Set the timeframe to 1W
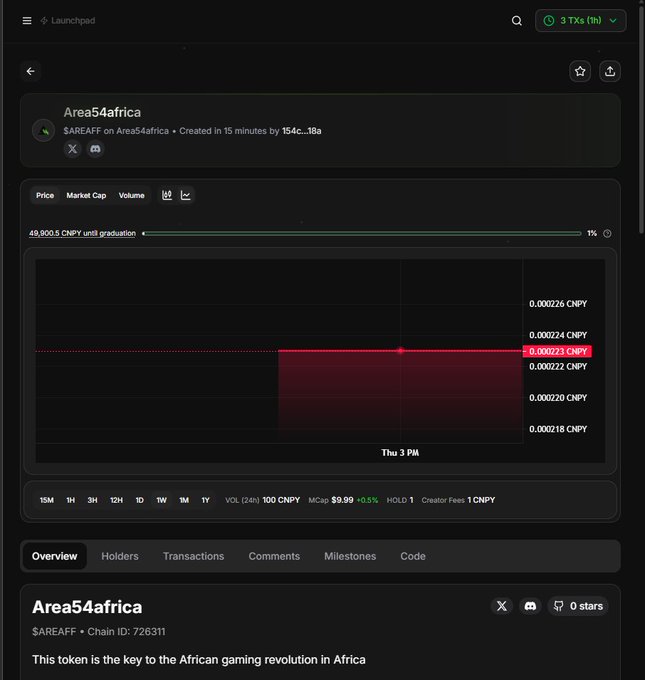Screen dimensions: 645x680 (x=161, y=500)
